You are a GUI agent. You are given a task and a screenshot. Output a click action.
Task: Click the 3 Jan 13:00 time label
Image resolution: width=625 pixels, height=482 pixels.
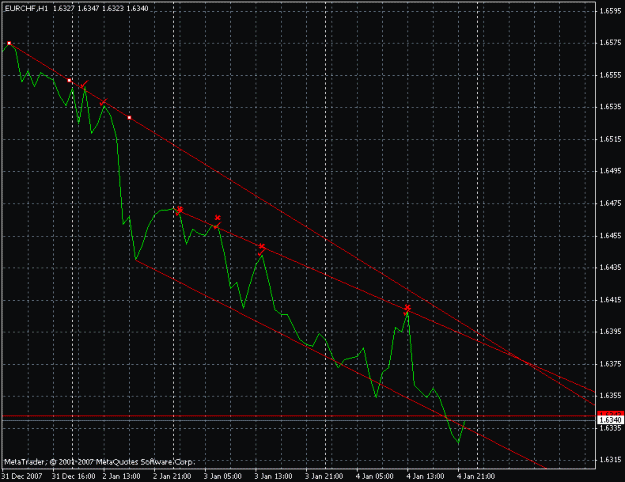273,476
